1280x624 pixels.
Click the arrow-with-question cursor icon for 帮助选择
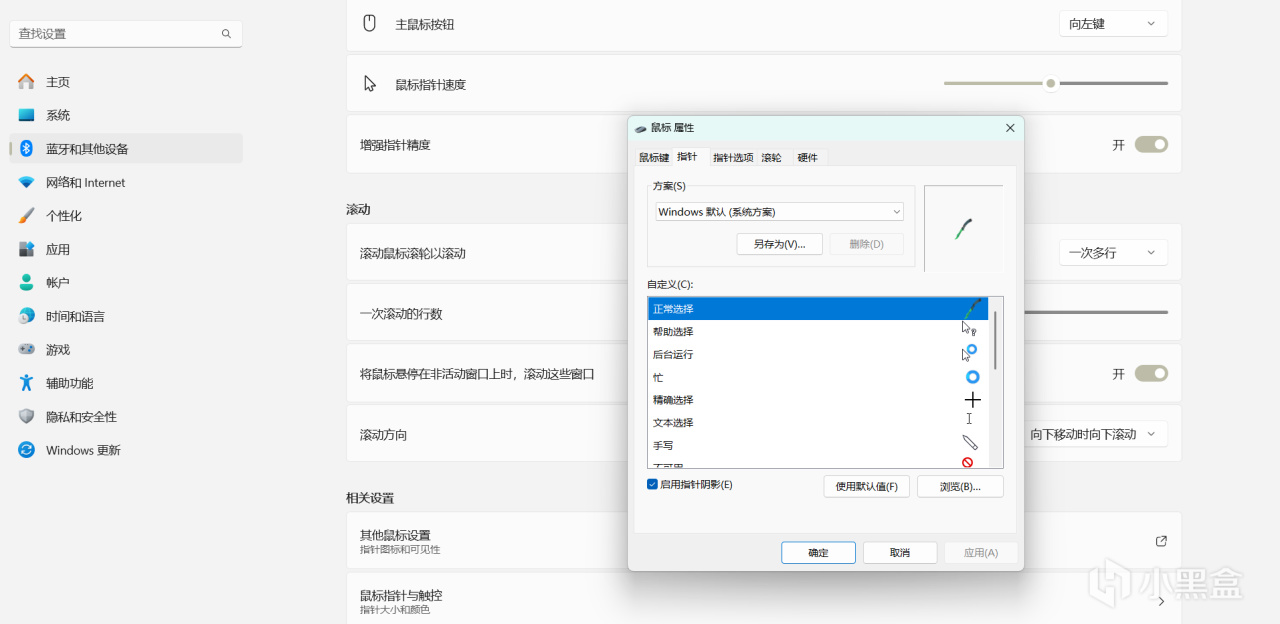[968, 328]
